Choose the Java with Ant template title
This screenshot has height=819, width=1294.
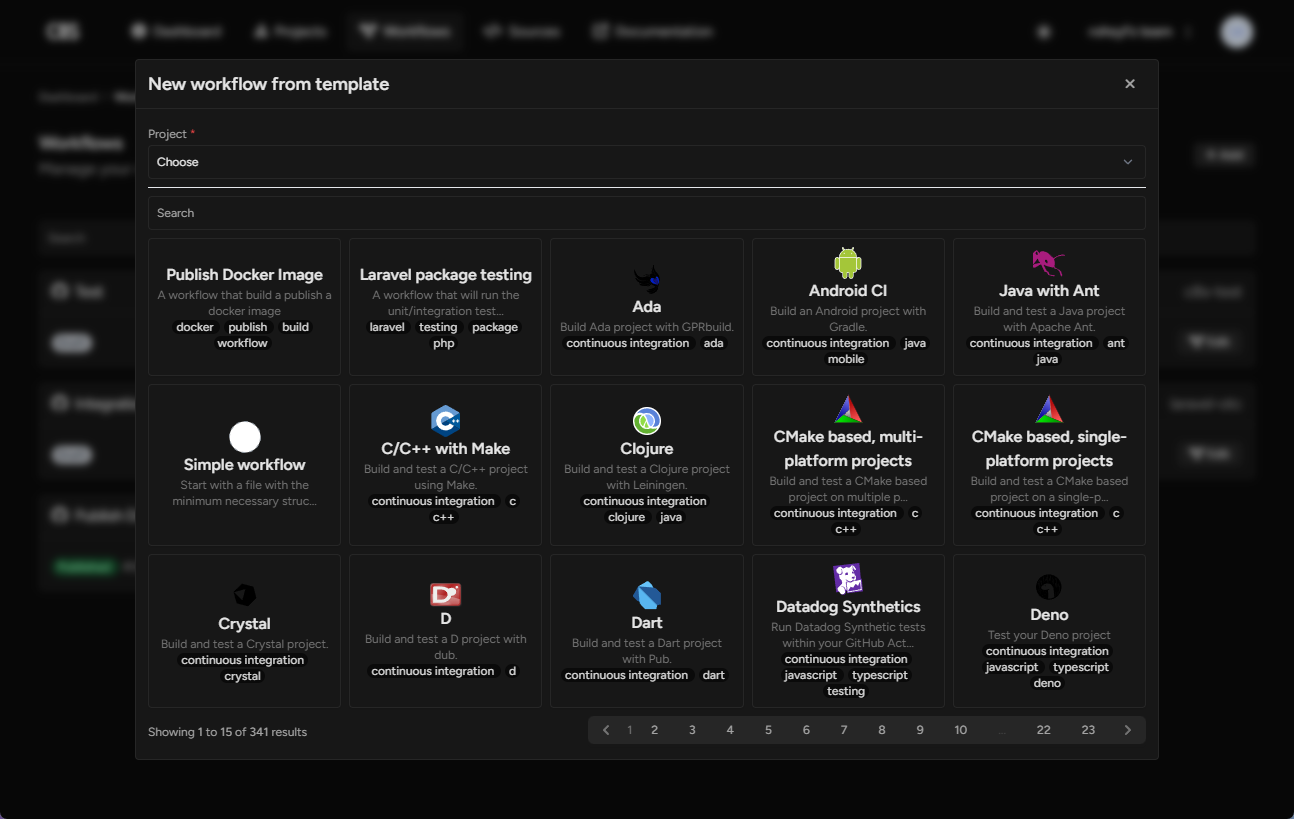coord(1049,291)
